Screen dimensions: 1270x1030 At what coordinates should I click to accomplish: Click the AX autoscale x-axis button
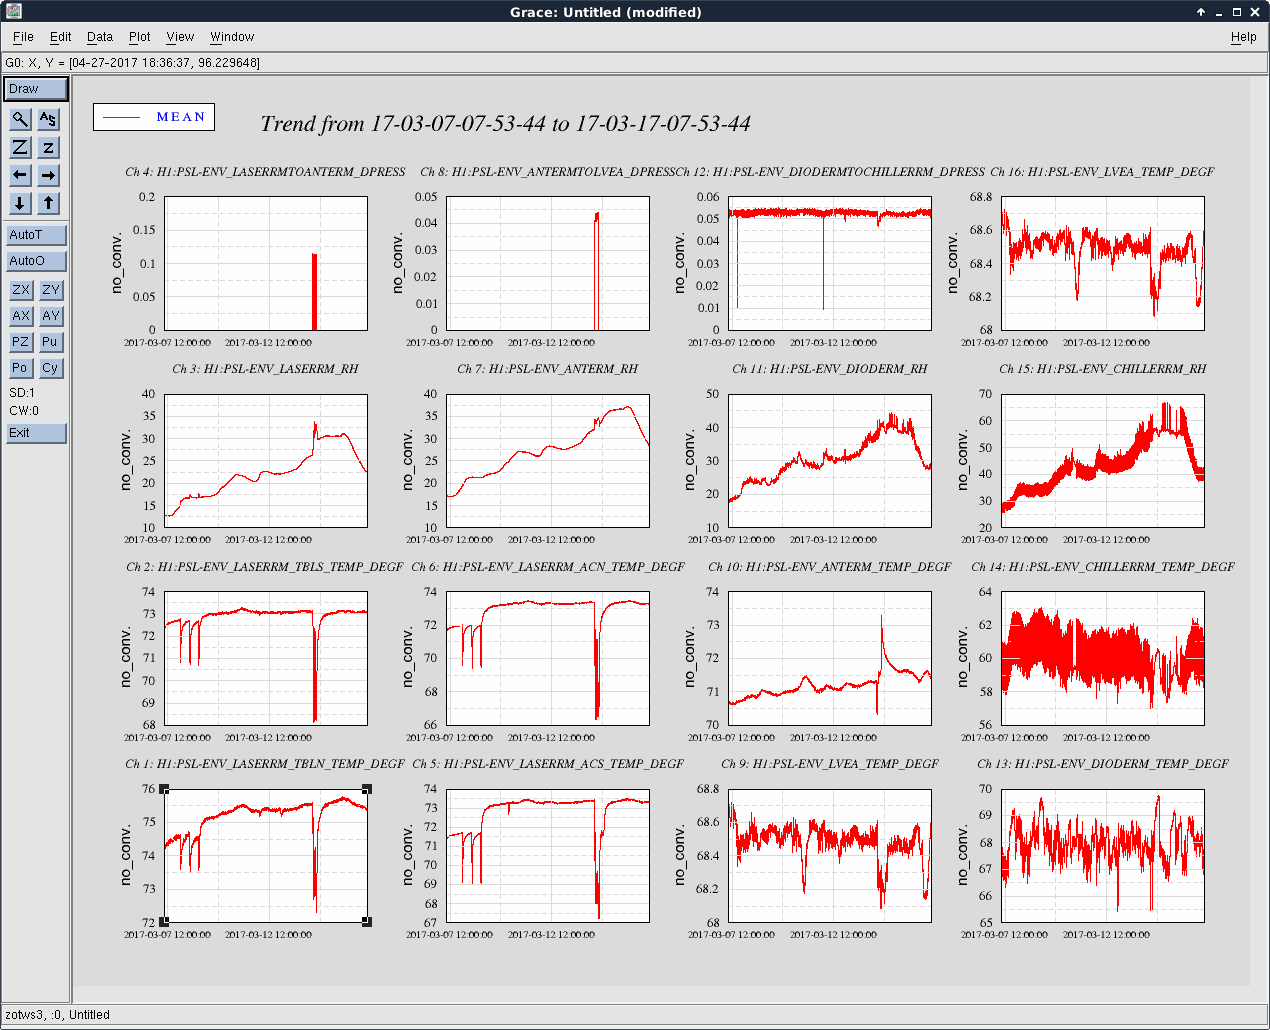point(21,316)
